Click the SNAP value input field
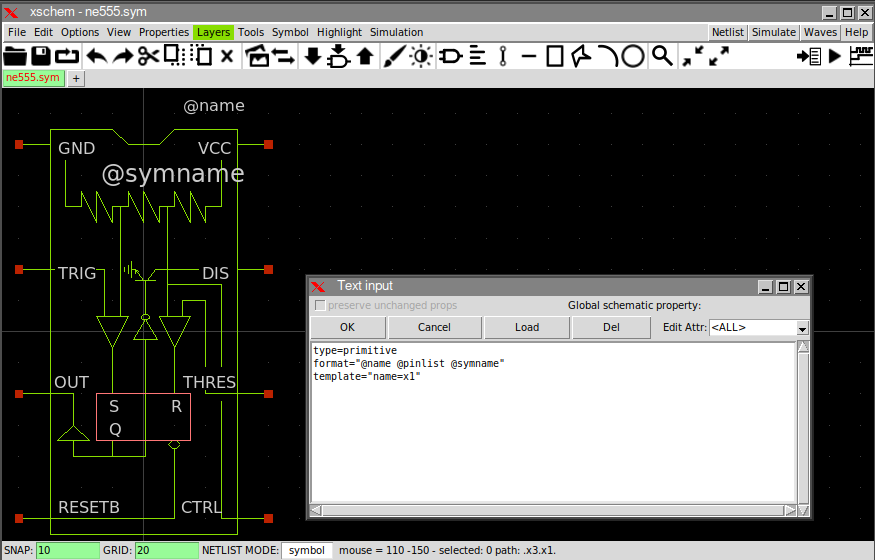 point(67,550)
